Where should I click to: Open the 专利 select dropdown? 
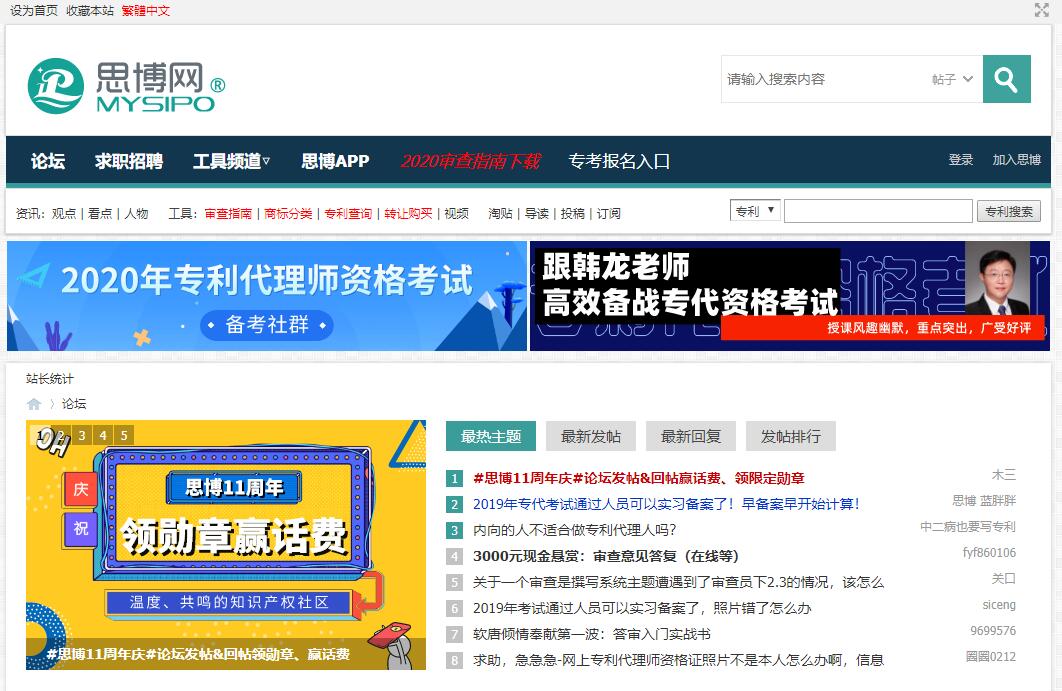(755, 211)
